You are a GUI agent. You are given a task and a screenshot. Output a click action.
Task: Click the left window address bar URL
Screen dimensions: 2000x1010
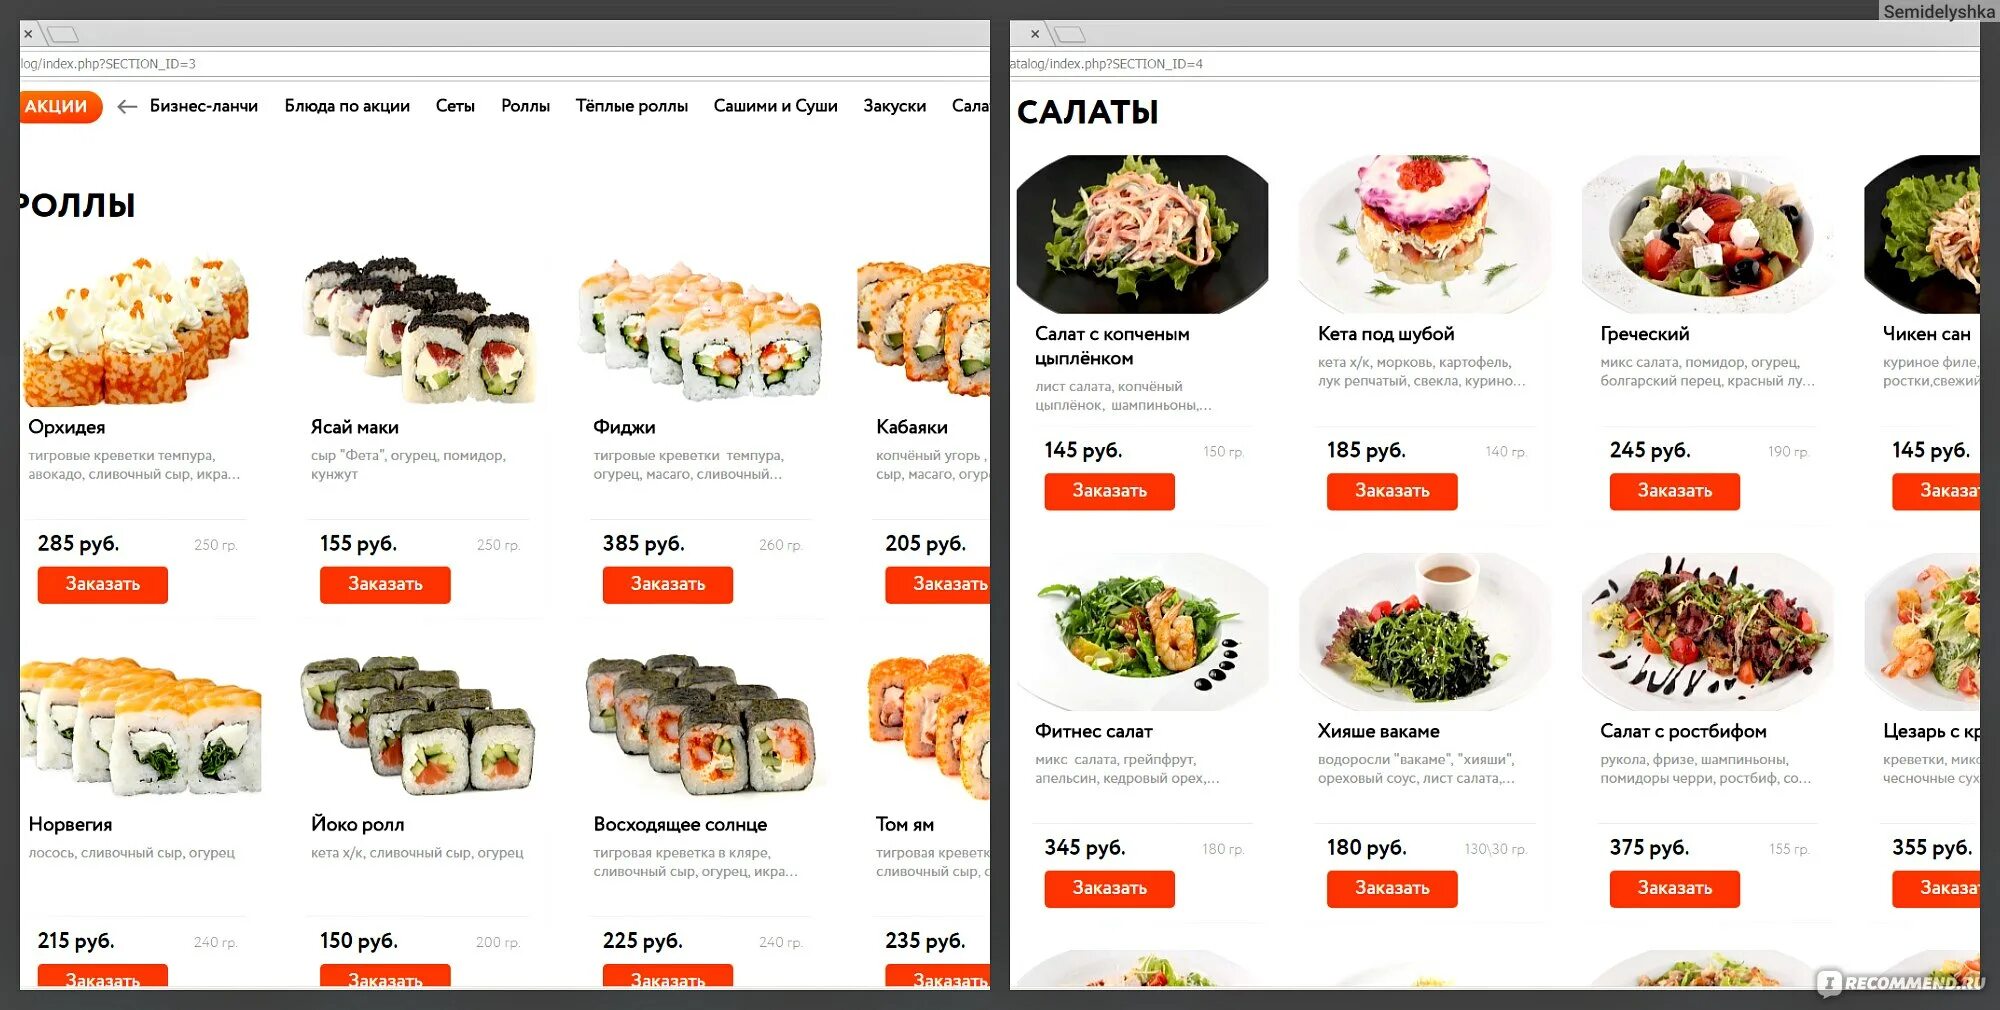(108, 64)
